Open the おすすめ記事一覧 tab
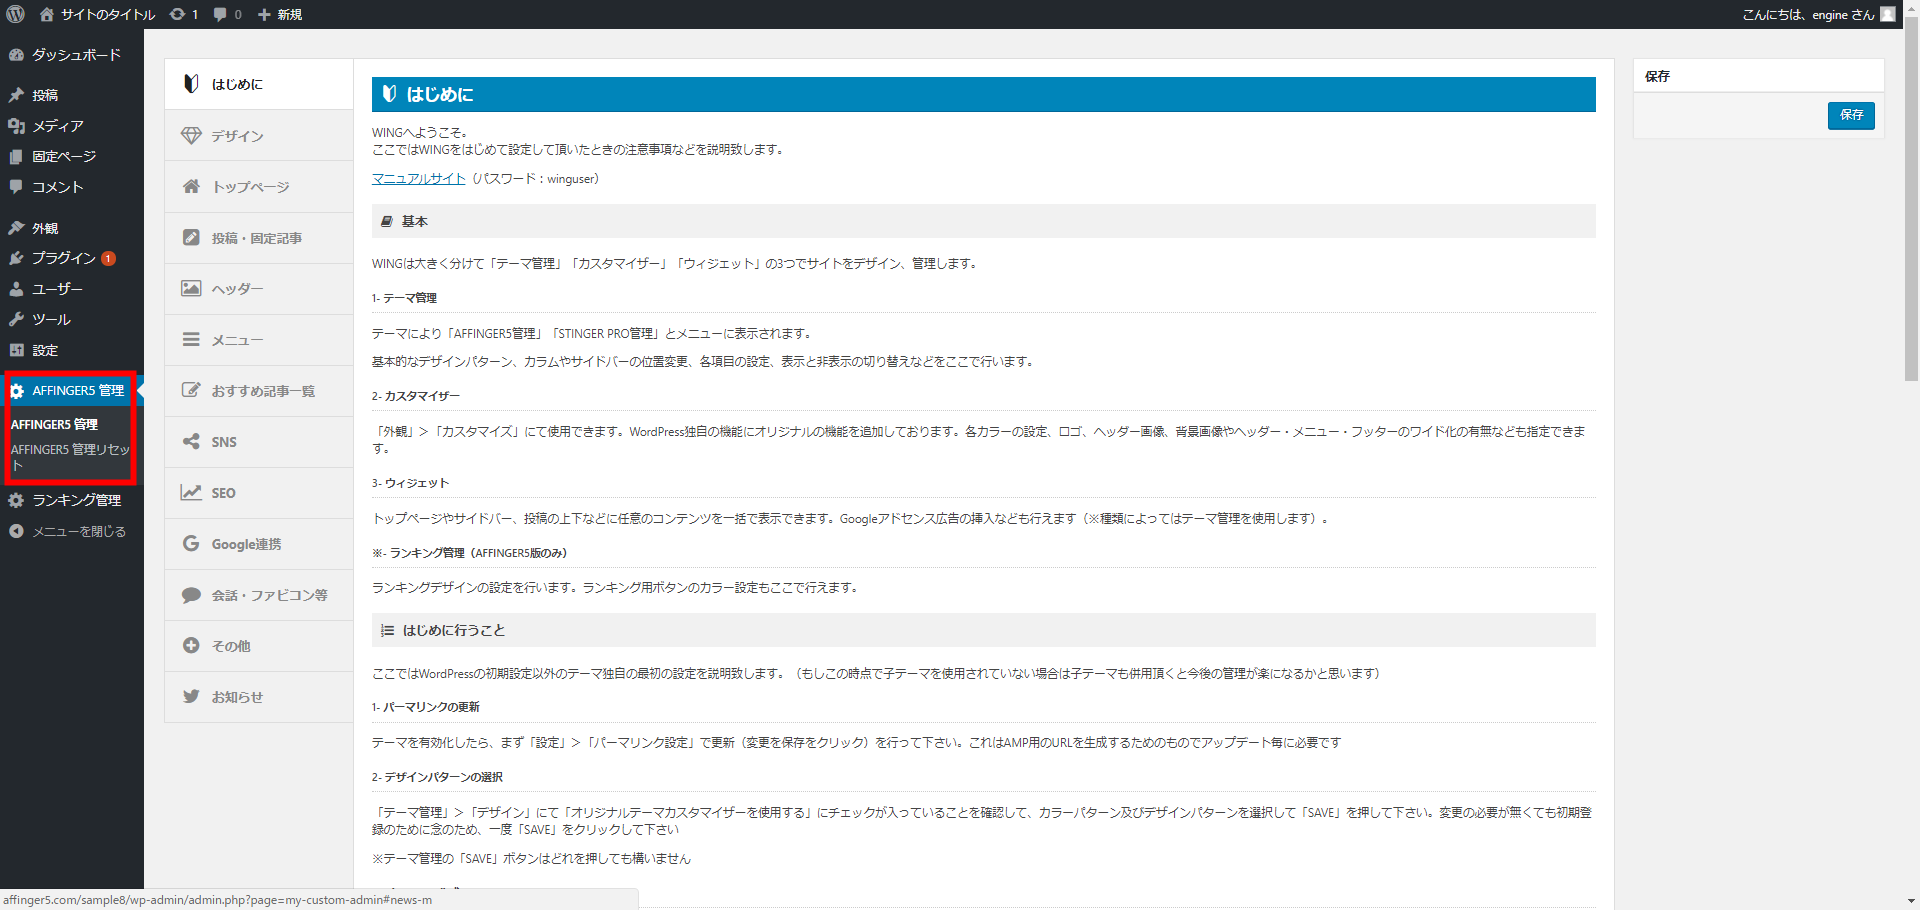The image size is (1920, 910). click(259, 391)
